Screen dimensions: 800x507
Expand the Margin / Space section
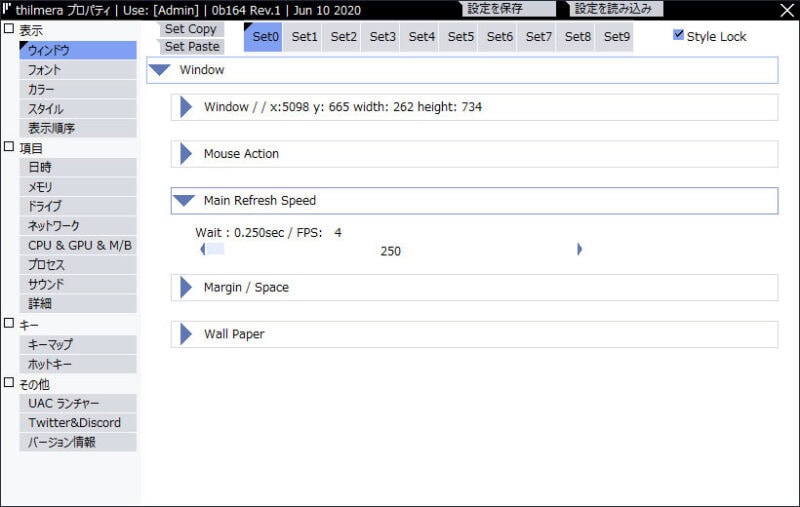tap(474, 288)
